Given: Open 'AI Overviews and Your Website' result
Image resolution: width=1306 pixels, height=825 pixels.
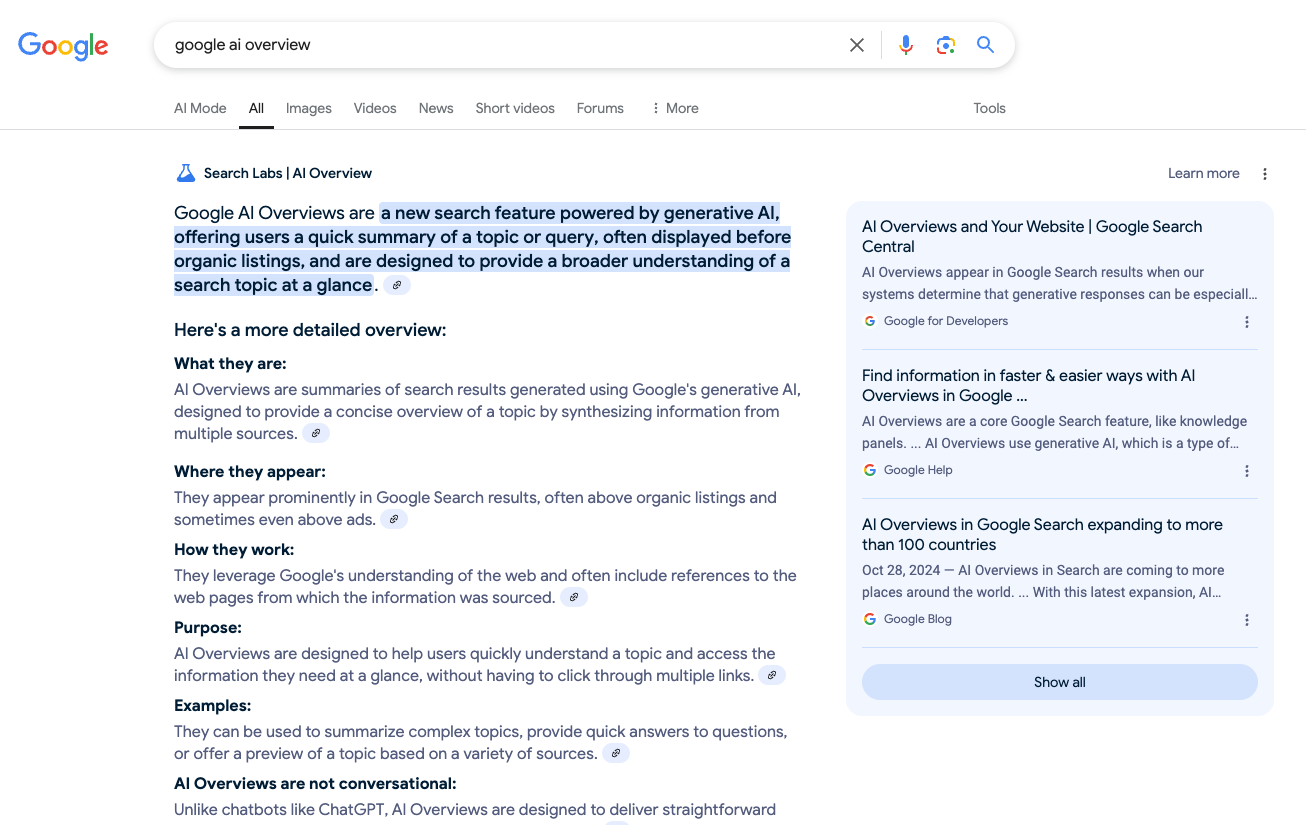Looking at the screenshot, I should coord(1032,237).
